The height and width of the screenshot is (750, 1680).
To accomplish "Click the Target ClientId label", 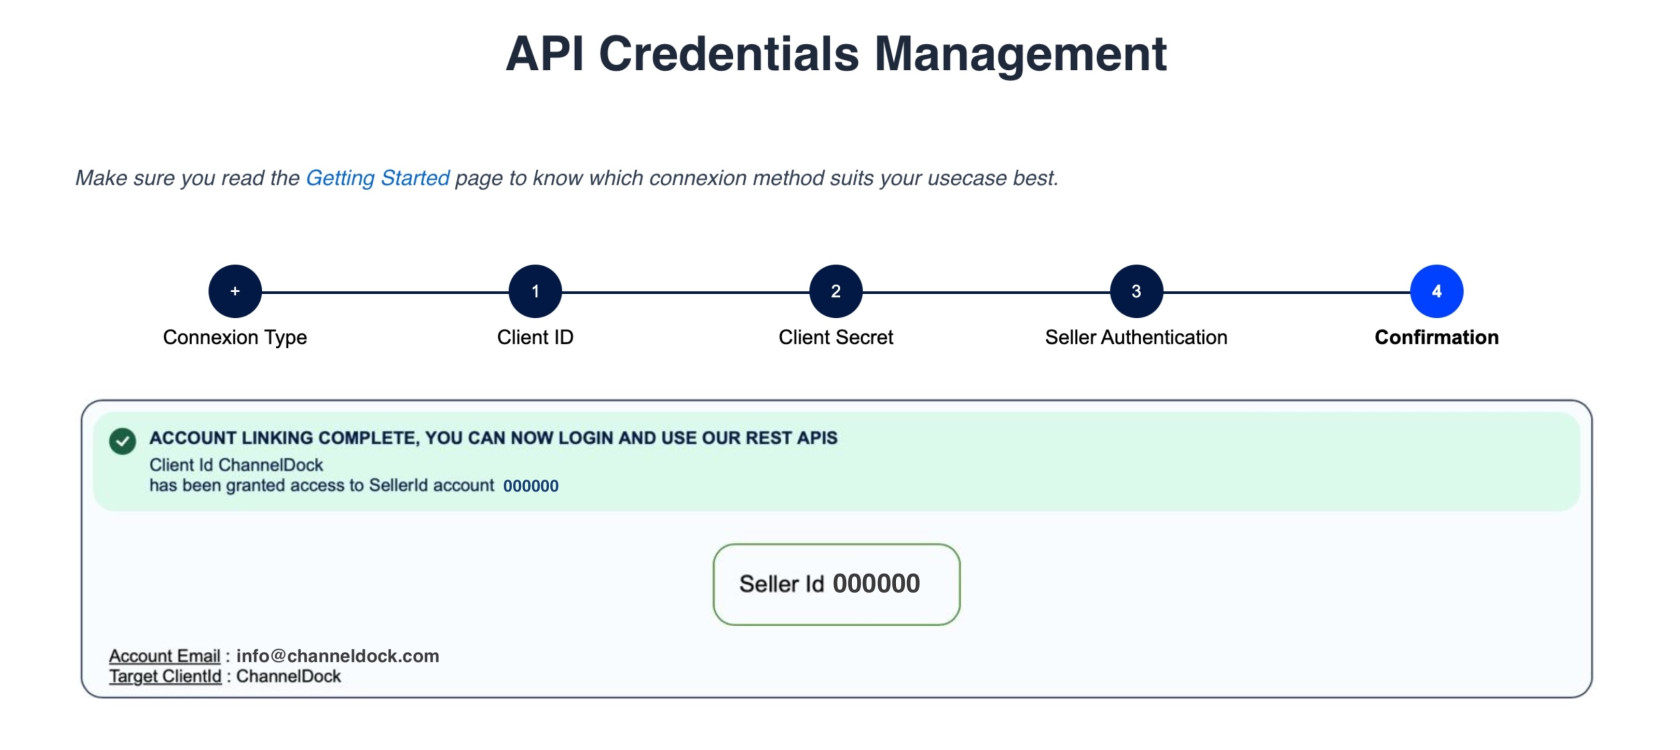I will point(165,677).
